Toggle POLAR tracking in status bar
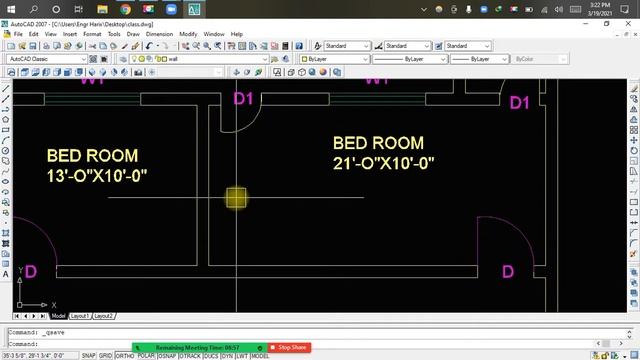Viewport: 640px width, 360px height. (x=146, y=356)
